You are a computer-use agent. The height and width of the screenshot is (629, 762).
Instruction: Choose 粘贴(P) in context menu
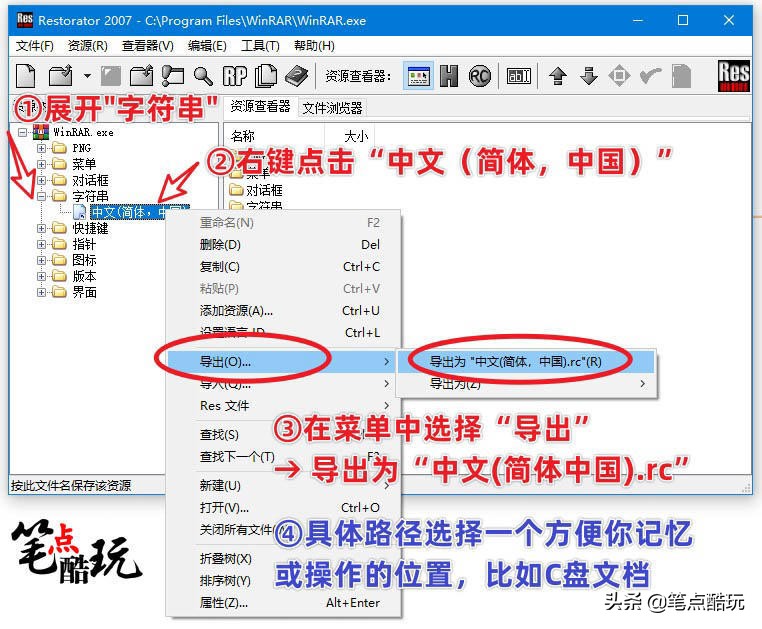pyautogui.click(x=284, y=288)
